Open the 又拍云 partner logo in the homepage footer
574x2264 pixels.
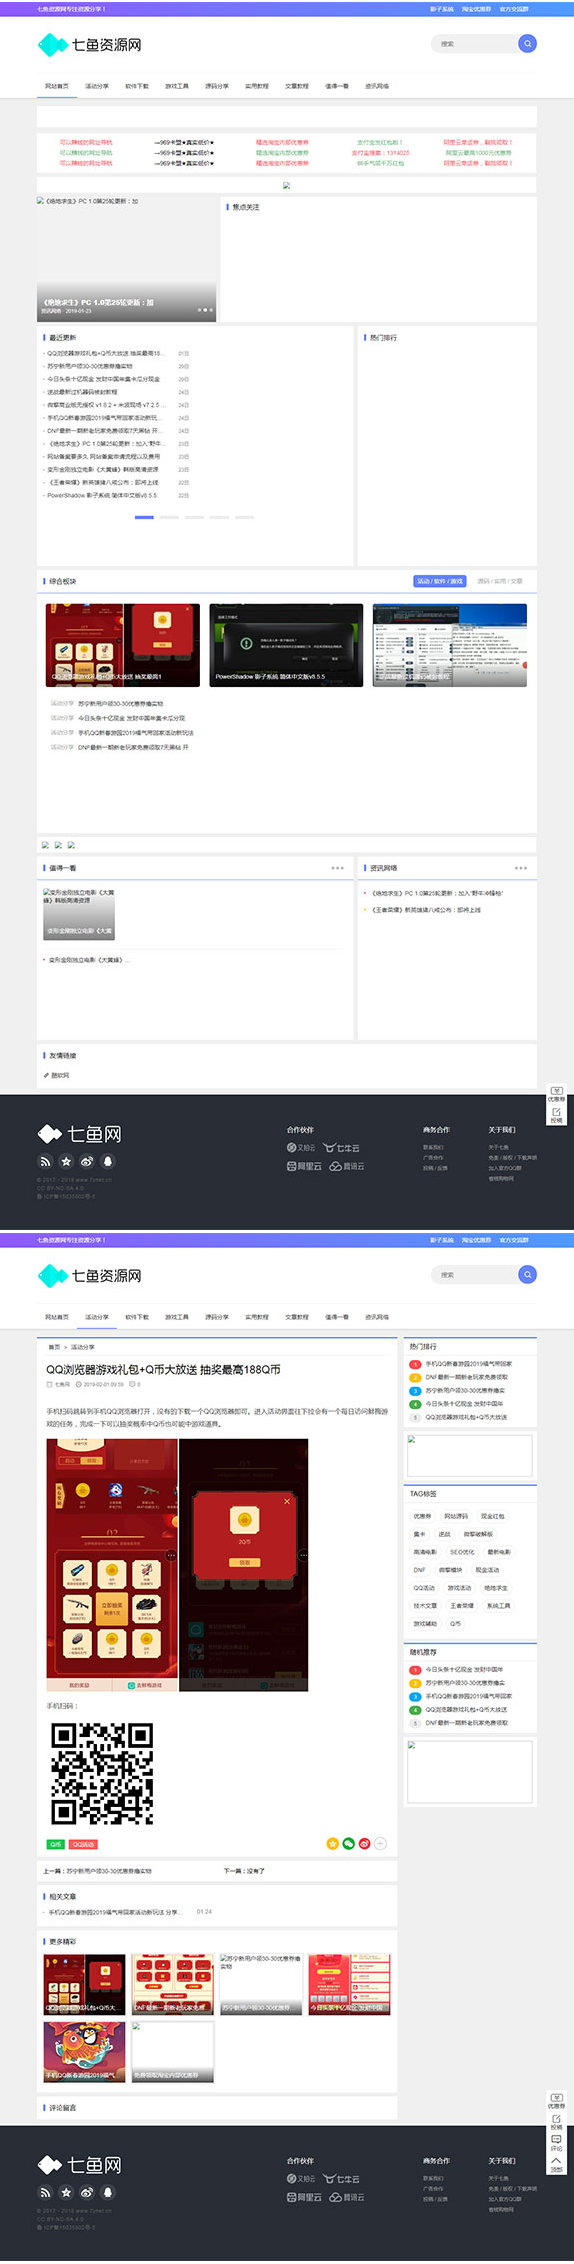coord(301,1148)
